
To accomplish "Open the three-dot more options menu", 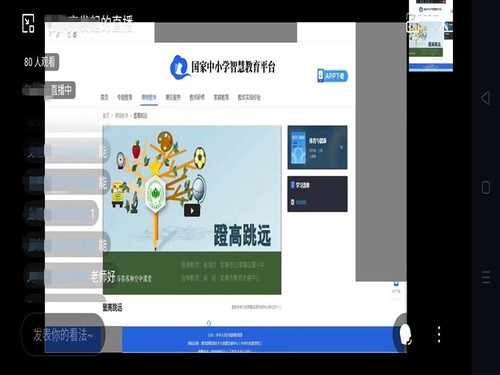I will pos(439,334).
